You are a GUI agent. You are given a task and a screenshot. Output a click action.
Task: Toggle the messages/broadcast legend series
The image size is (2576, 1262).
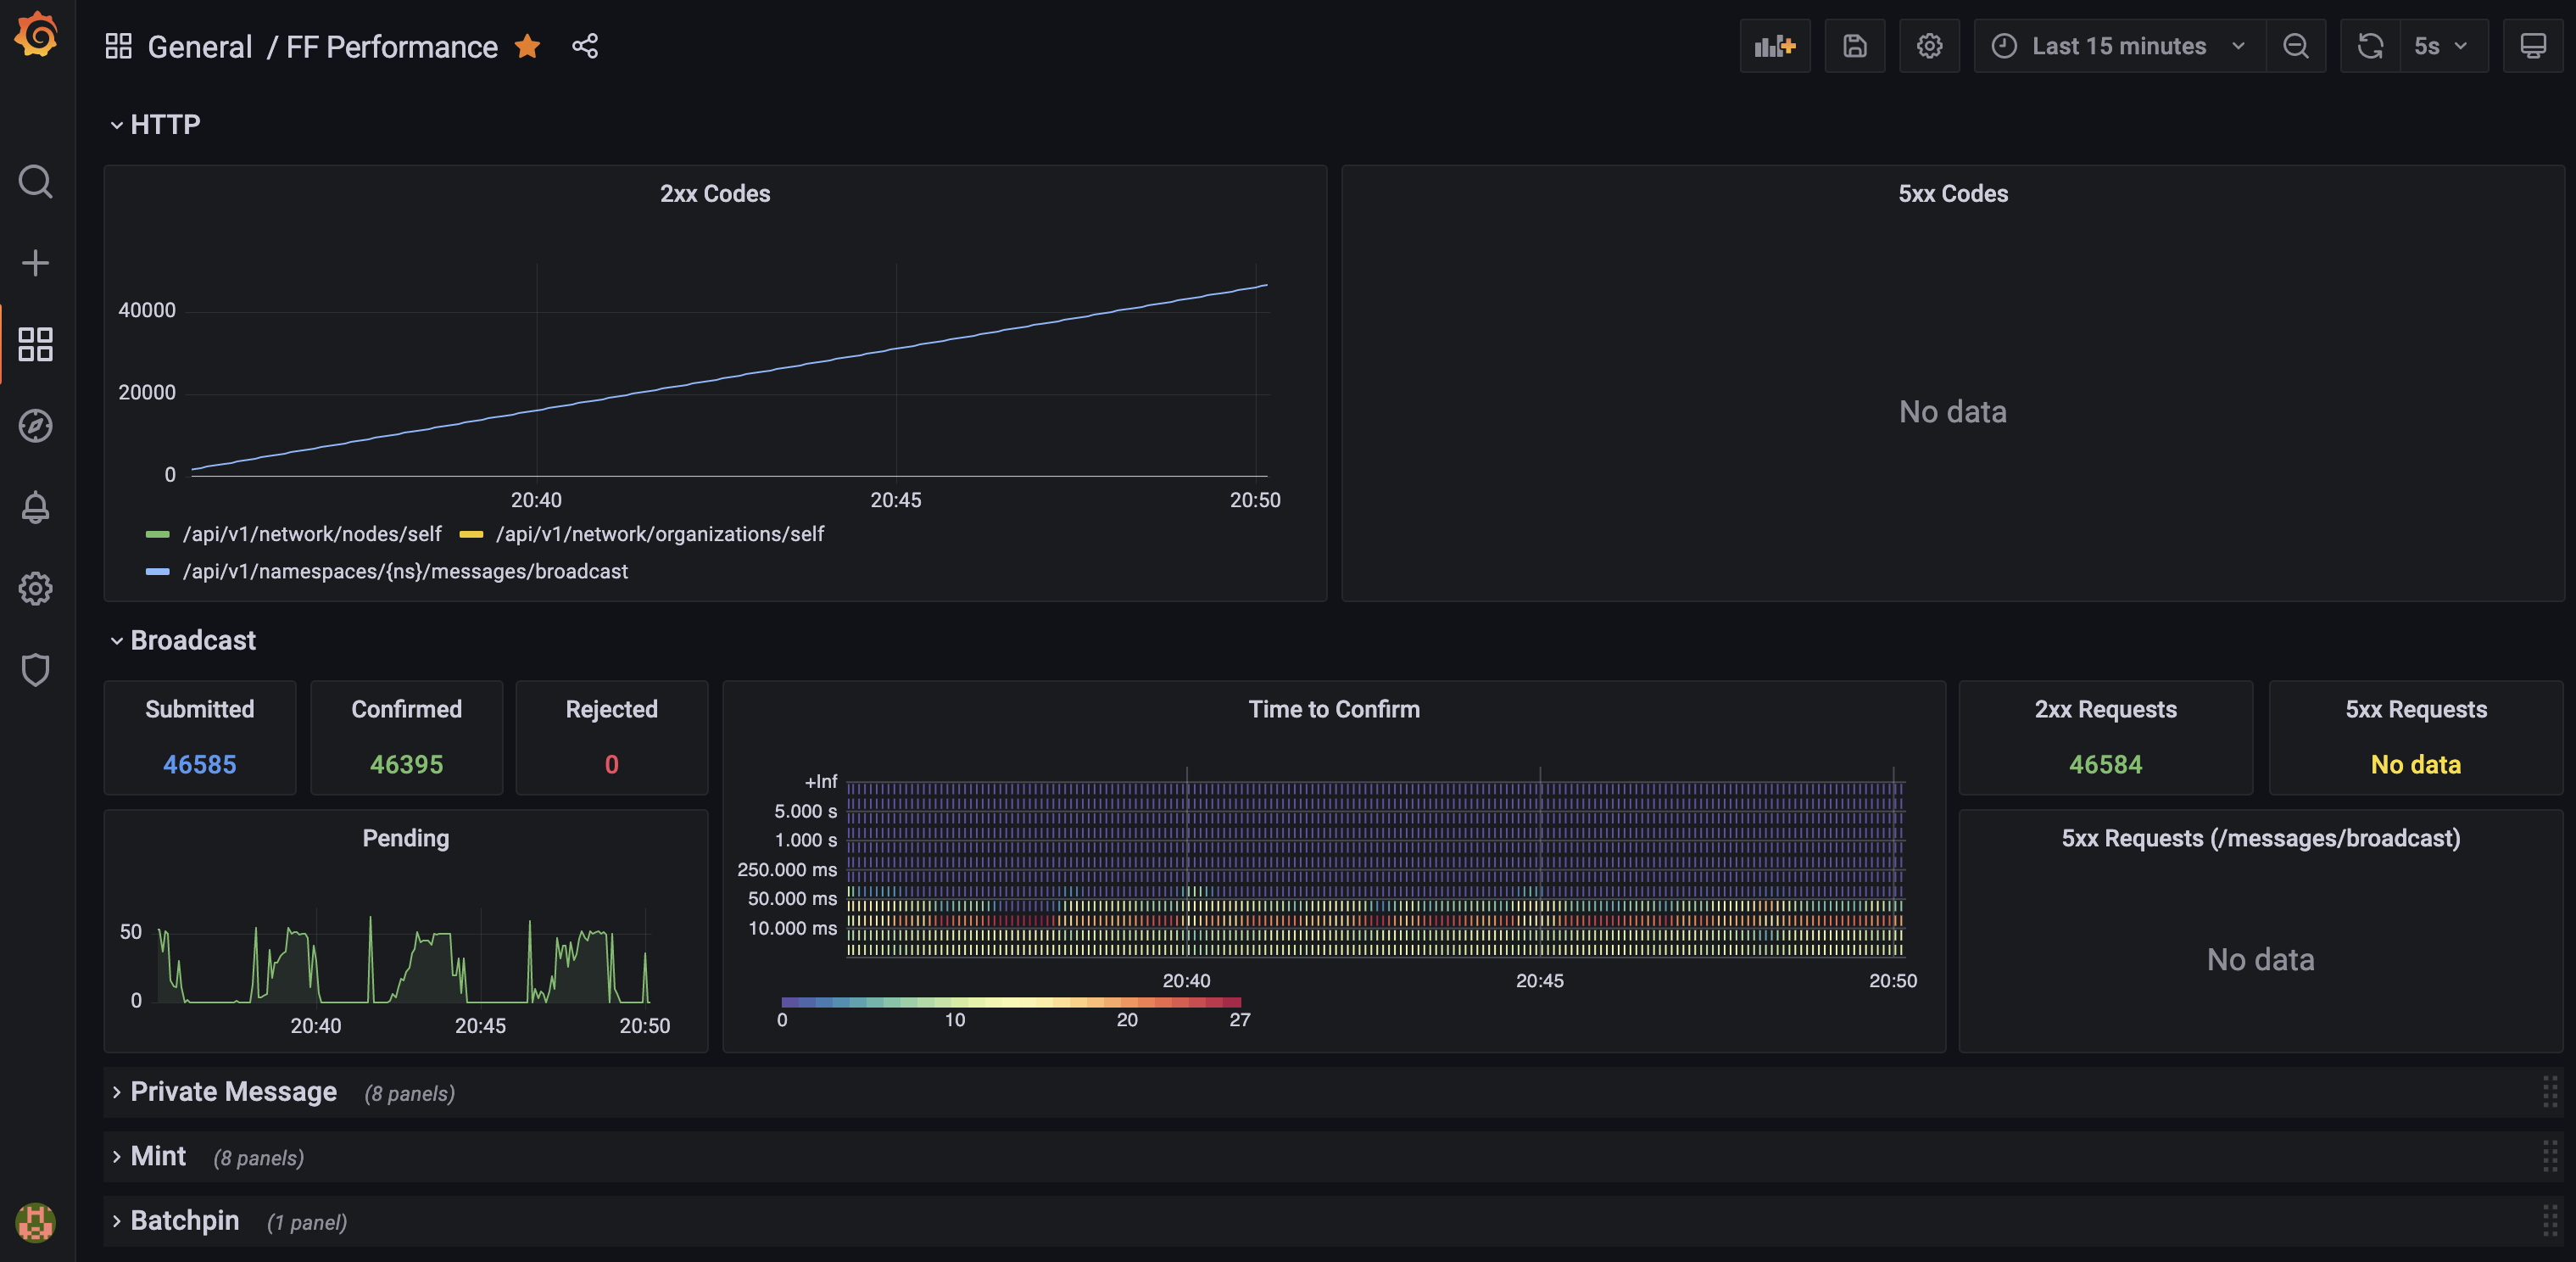click(405, 571)
